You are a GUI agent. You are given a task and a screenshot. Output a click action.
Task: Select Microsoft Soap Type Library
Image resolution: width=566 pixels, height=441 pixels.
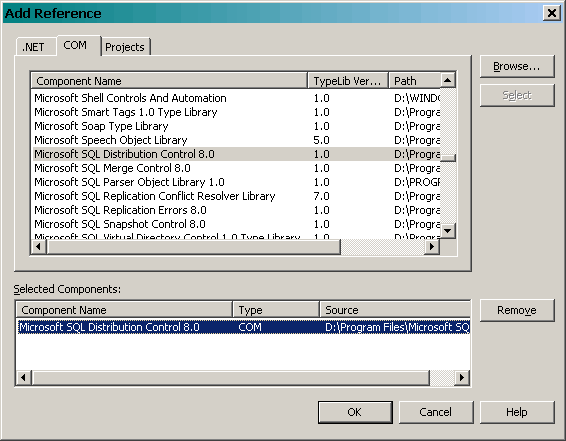(236, 126)
